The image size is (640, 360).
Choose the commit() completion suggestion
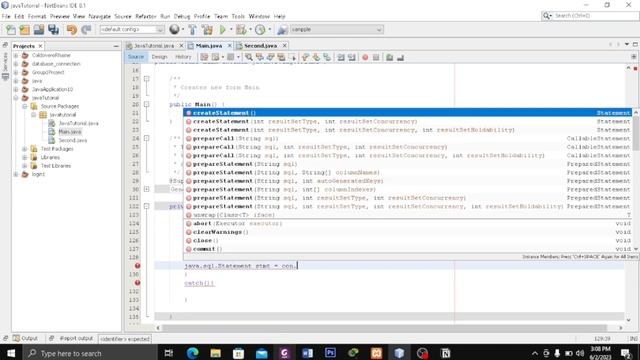(x=407, y=249)
